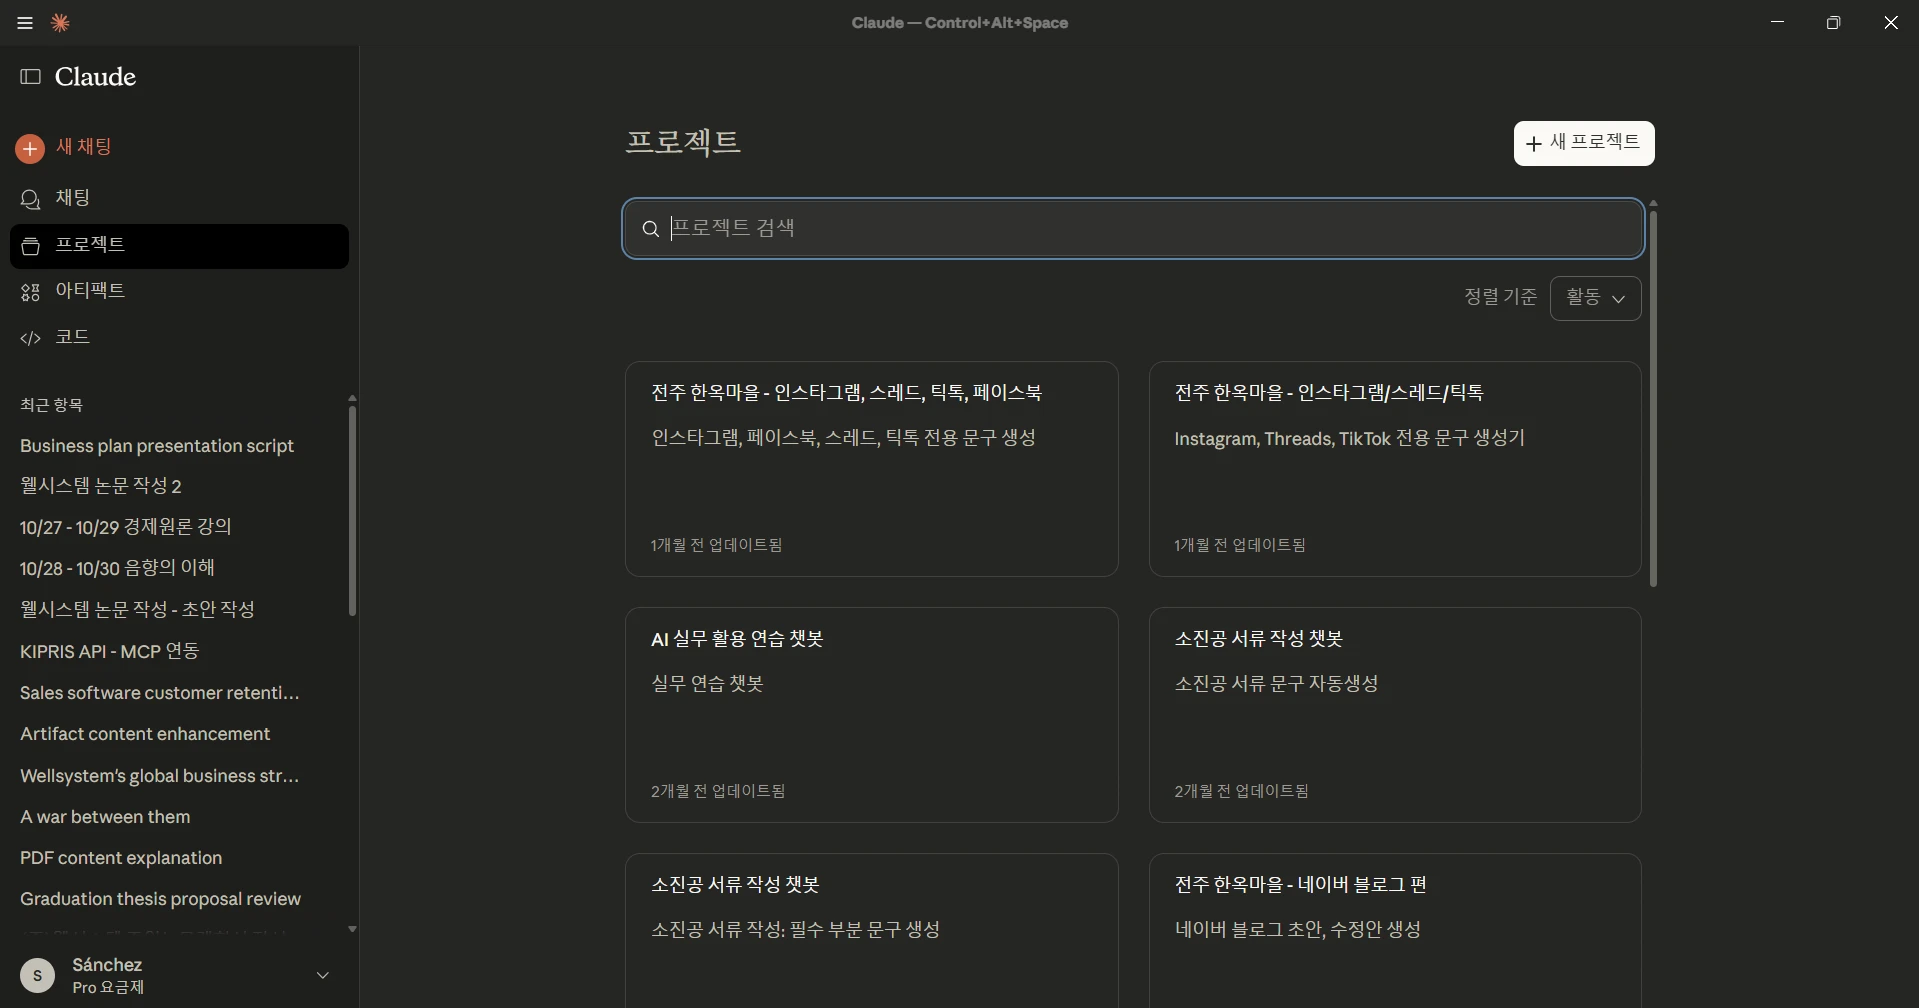Screen dimensions: 1919x1008
Task: Click the Claude starburst logo icon
Action: tap(60, 23)
